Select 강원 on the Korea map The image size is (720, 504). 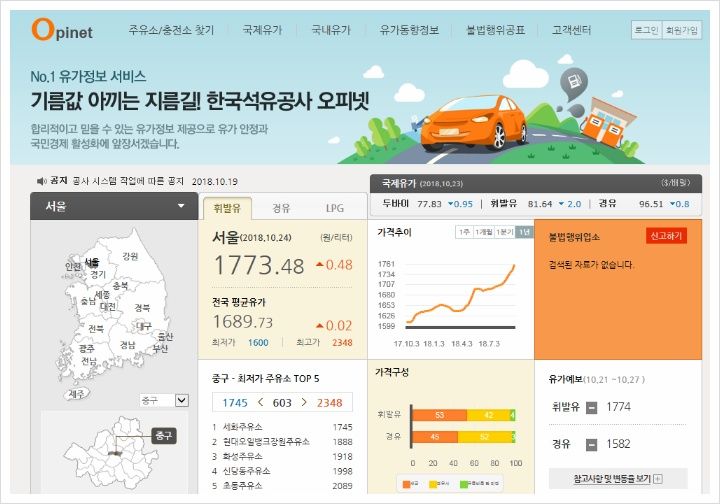coord(130,256)
